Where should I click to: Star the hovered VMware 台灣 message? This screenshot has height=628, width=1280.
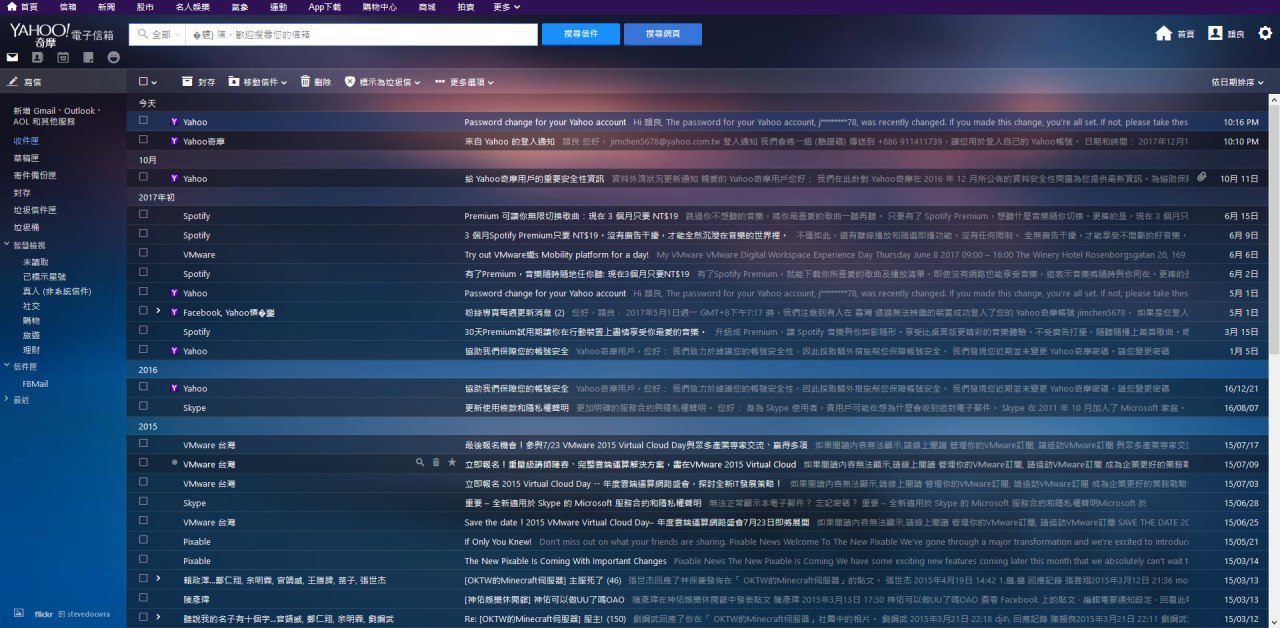452,463
